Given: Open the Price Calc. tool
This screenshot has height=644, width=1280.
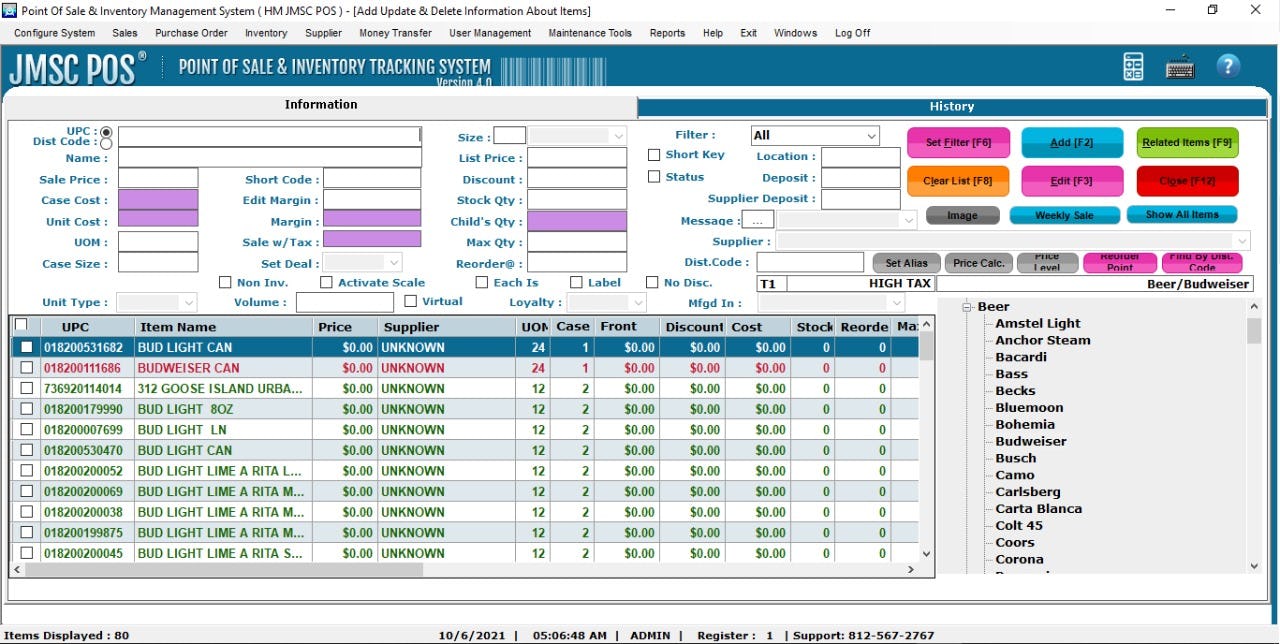Looking at the screenshot, I should coord(978,263).
